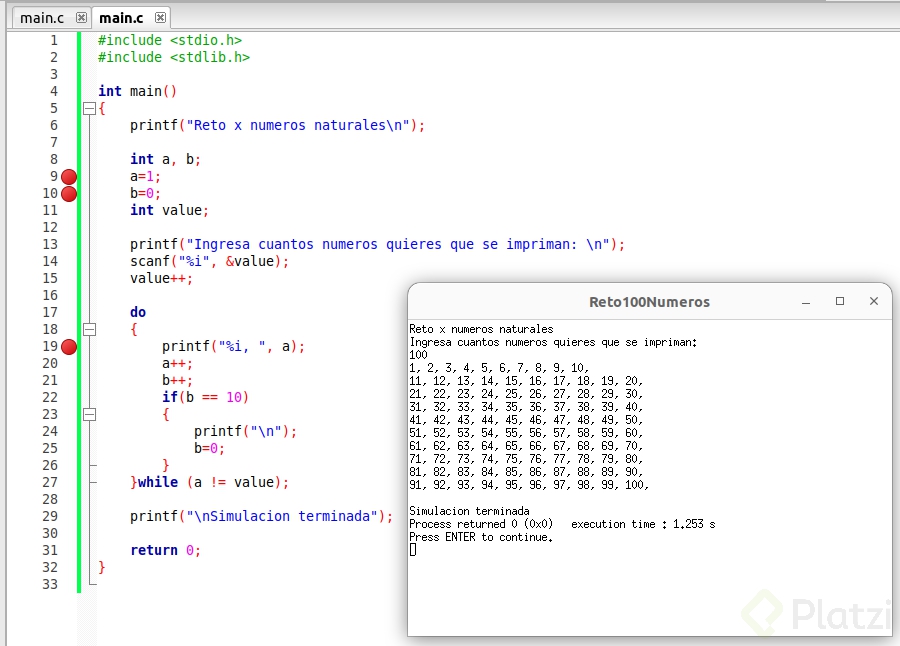Viewport: 900px width, 646px height.
Task: Collapse the do-while block fold at line 18
Action: point(89,329)
